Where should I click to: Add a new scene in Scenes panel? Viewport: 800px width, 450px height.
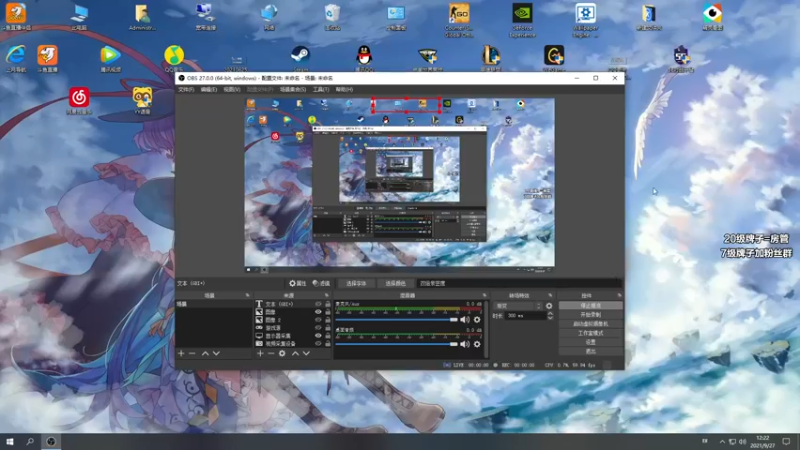[x=181, y=353]
